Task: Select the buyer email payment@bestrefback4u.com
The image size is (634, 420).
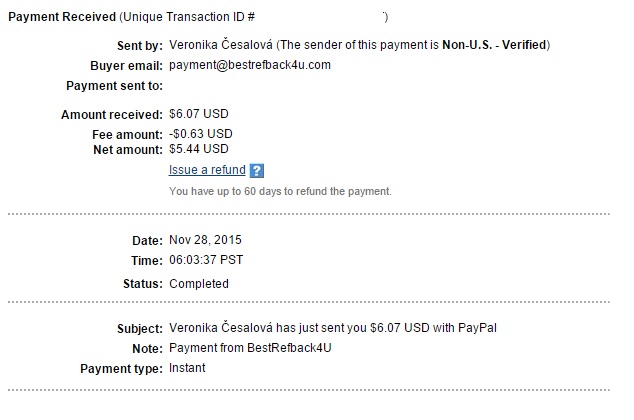Action: [x=250, y=65]
